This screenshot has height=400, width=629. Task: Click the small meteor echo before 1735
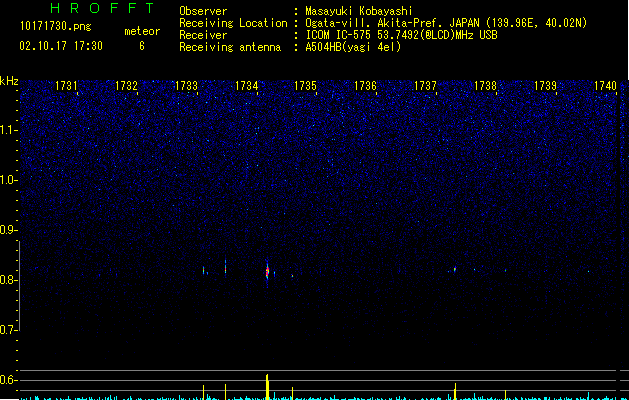point(292,276)
